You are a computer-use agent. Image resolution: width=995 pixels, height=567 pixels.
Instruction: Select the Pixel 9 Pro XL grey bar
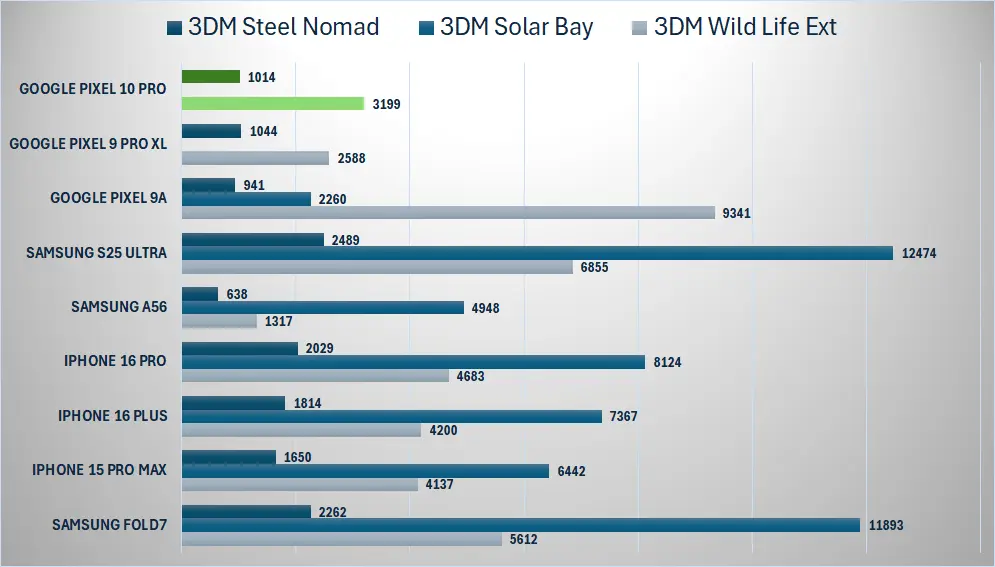click(x=255, y=158)
